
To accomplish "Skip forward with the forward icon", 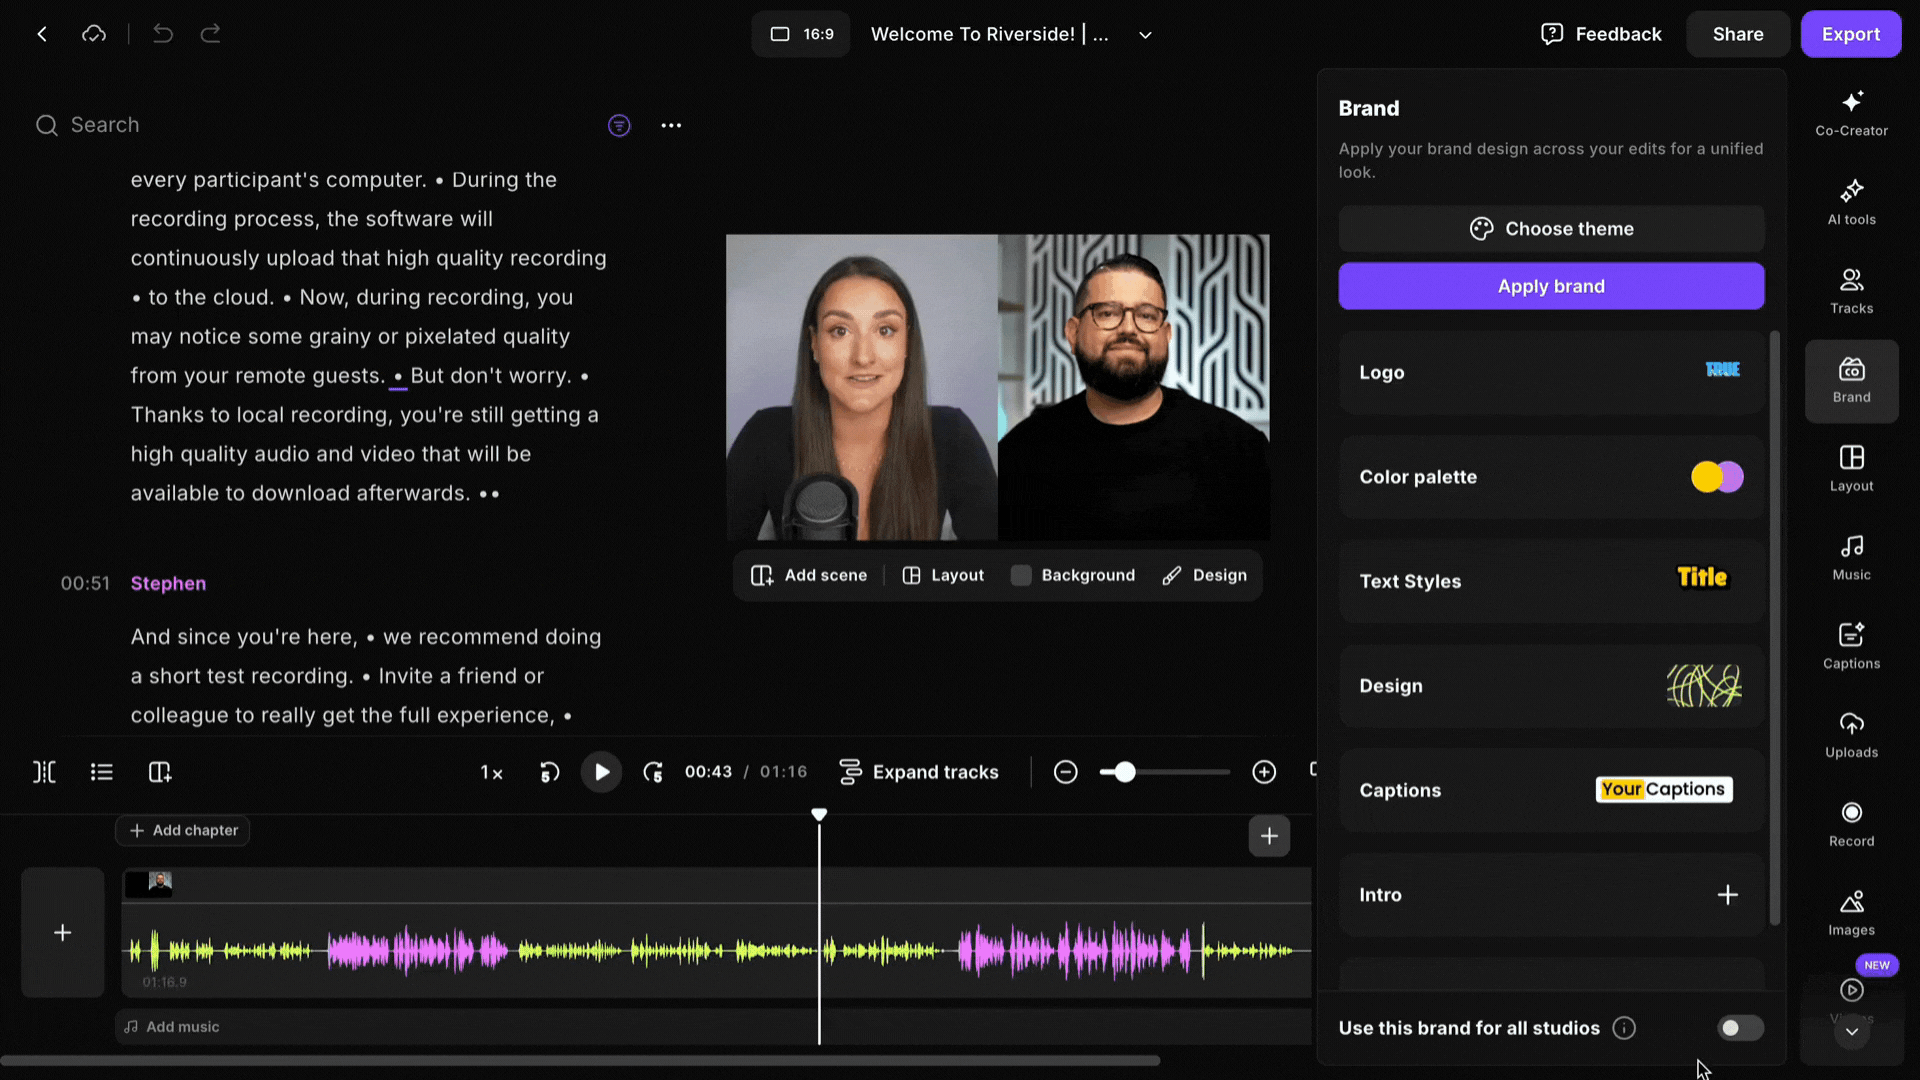I will pos(653,772).
